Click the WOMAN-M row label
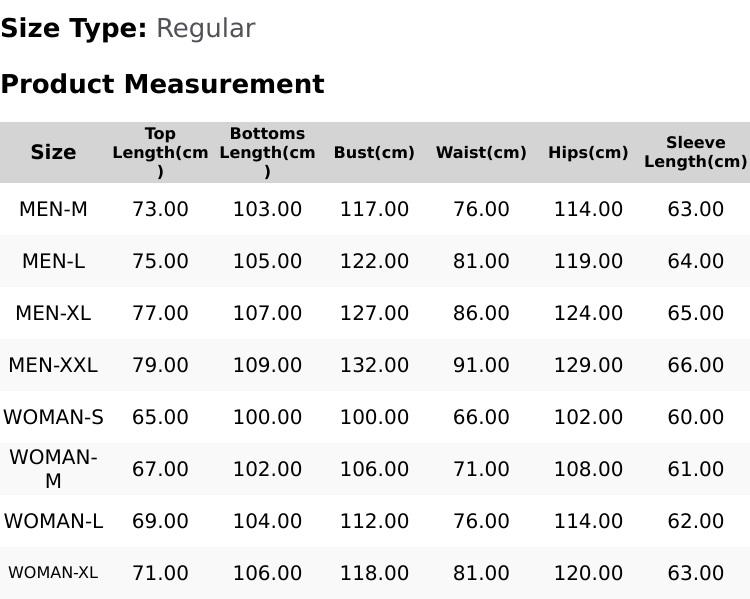Image resolution: width=750 pixels, height=599 pixels. (53, 469)
